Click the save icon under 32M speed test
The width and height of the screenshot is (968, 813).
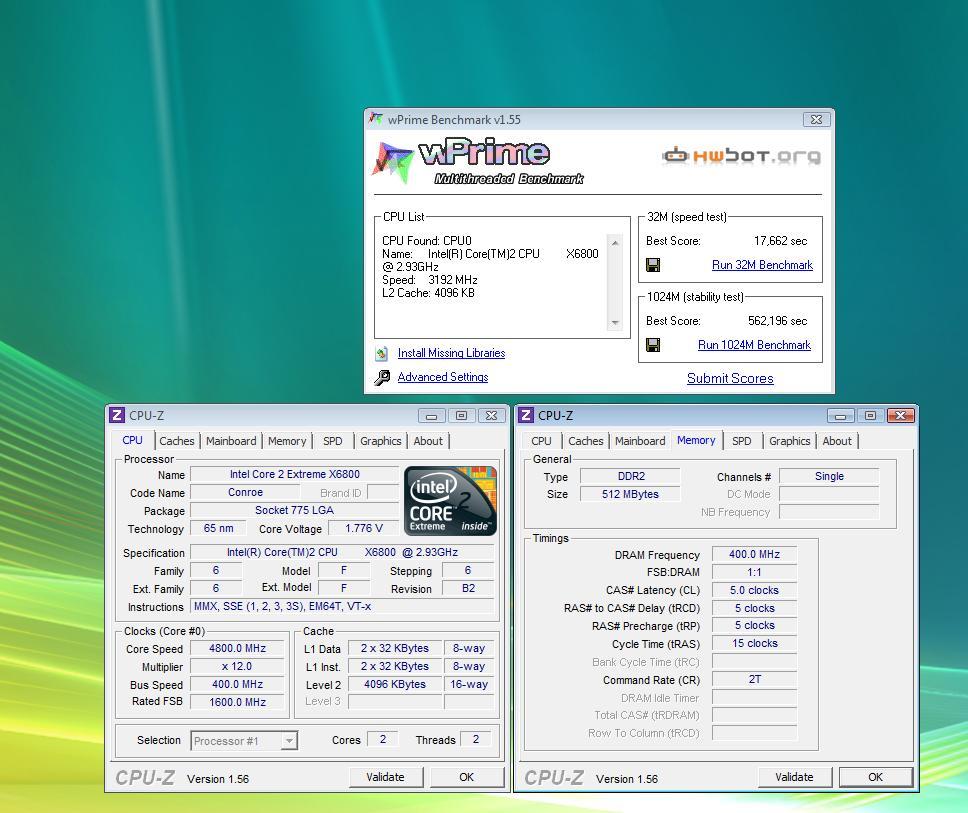coord(653,265)
